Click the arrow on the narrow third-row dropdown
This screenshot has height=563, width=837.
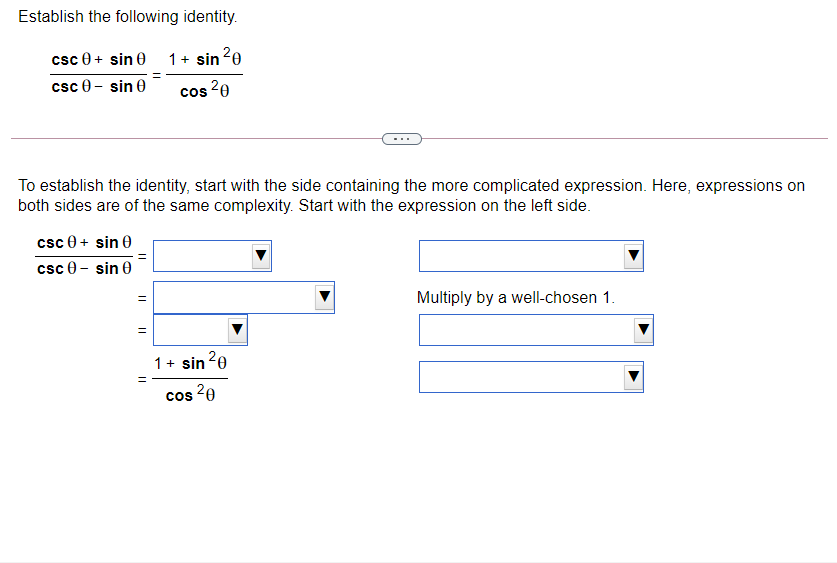[x=238, y=329]
